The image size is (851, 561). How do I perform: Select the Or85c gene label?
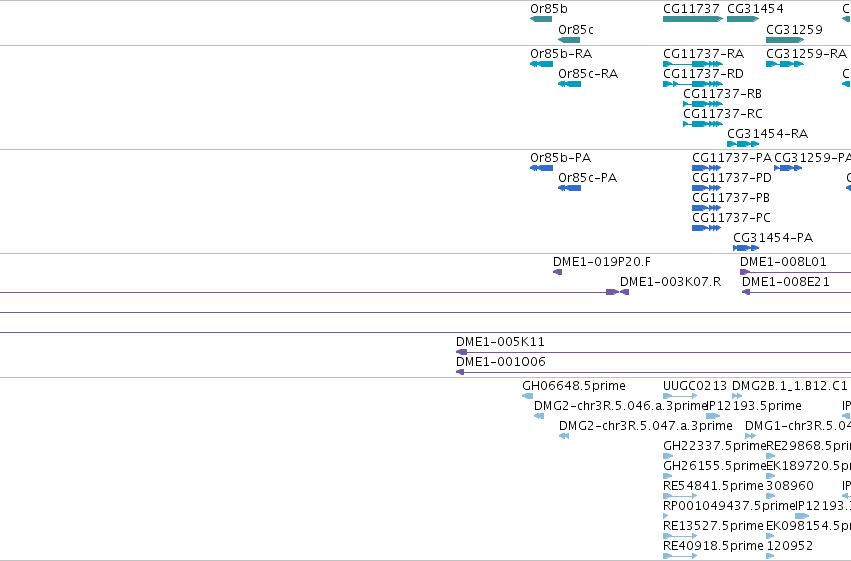(x=576, y=30)
